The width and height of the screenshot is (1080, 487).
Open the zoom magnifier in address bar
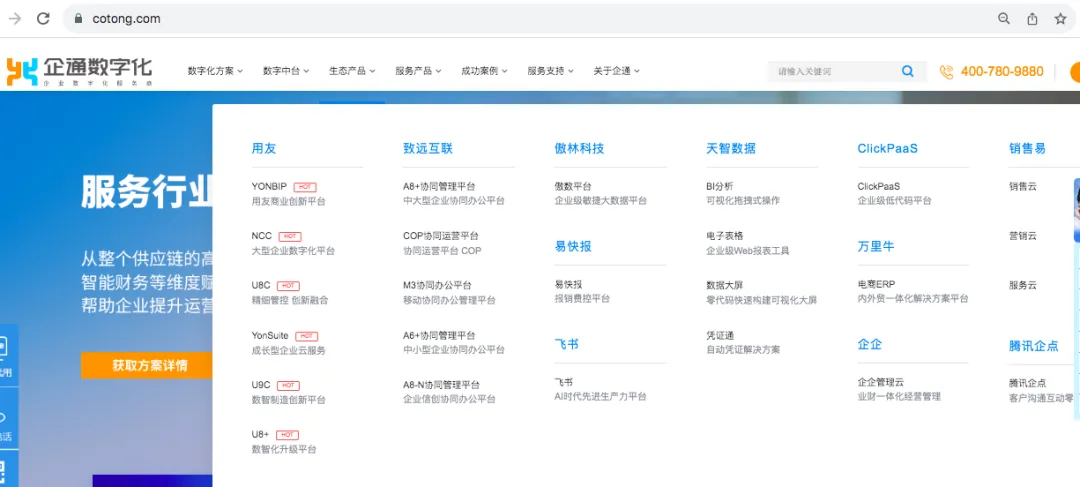tap(1004, 19)
